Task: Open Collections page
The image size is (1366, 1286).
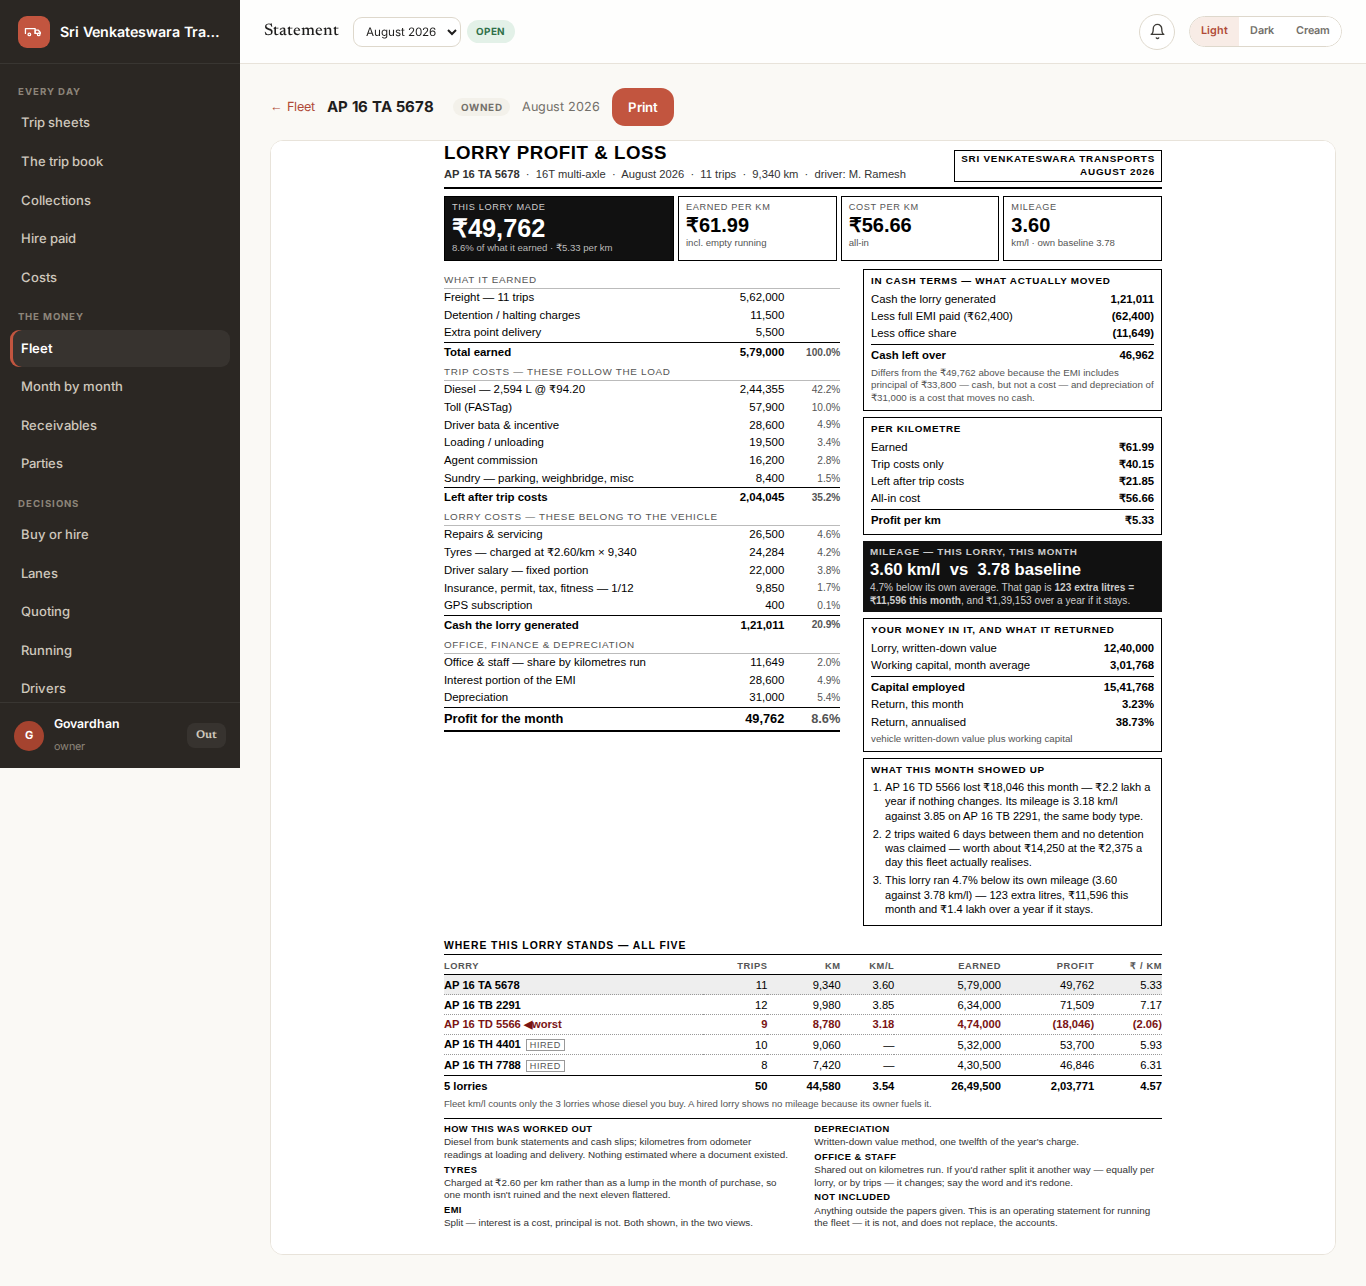Action: tap(120, 201)
